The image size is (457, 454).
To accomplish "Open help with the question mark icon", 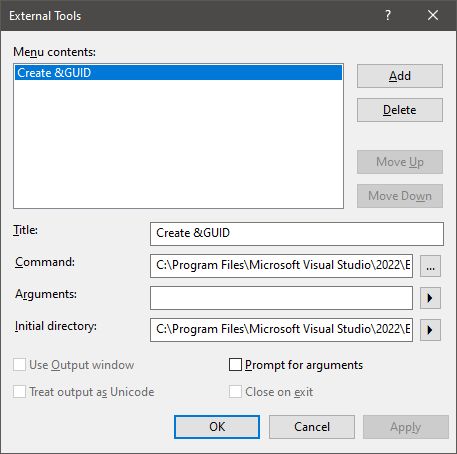I will coord(388,15).
